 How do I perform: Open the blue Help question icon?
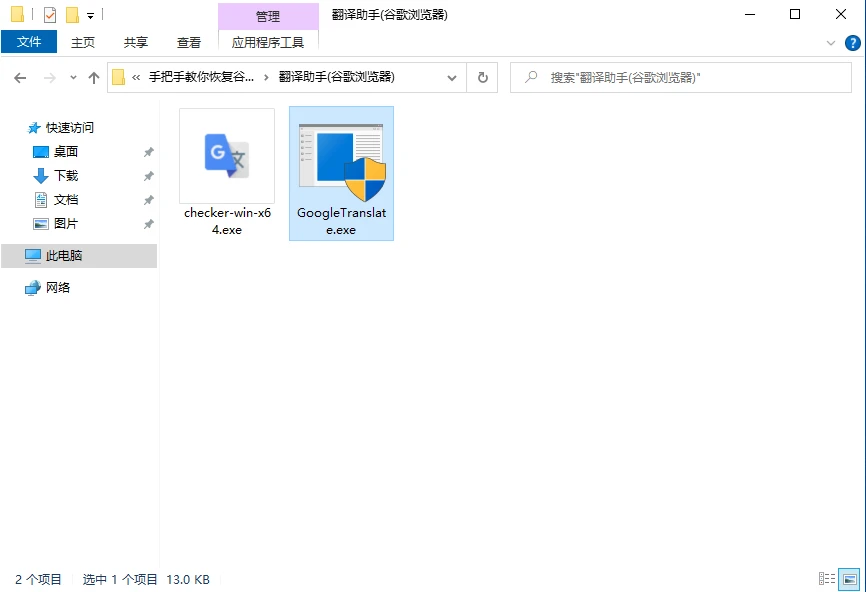point(853,43)
